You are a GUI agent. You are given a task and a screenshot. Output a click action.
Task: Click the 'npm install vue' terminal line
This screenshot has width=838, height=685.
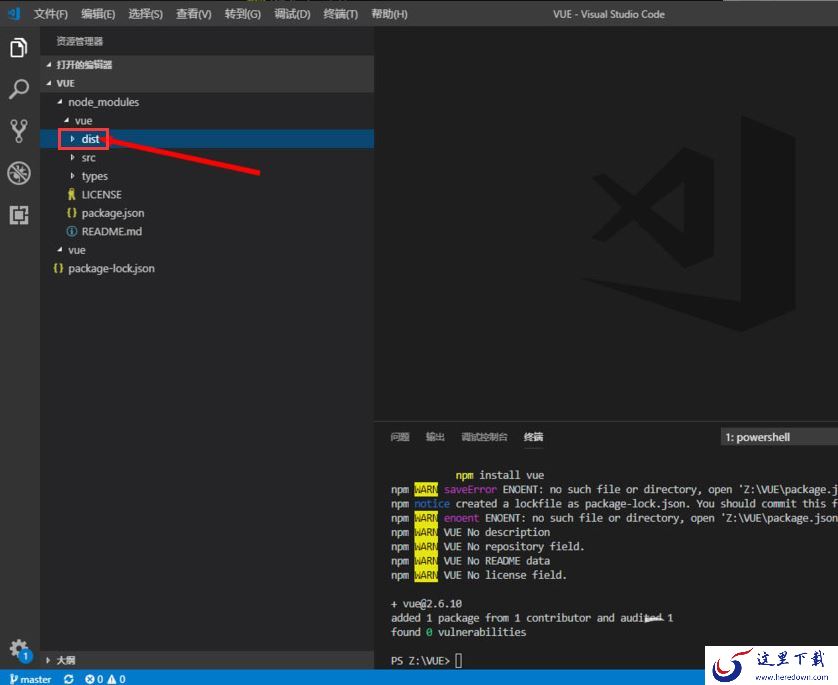click(500, 475)
